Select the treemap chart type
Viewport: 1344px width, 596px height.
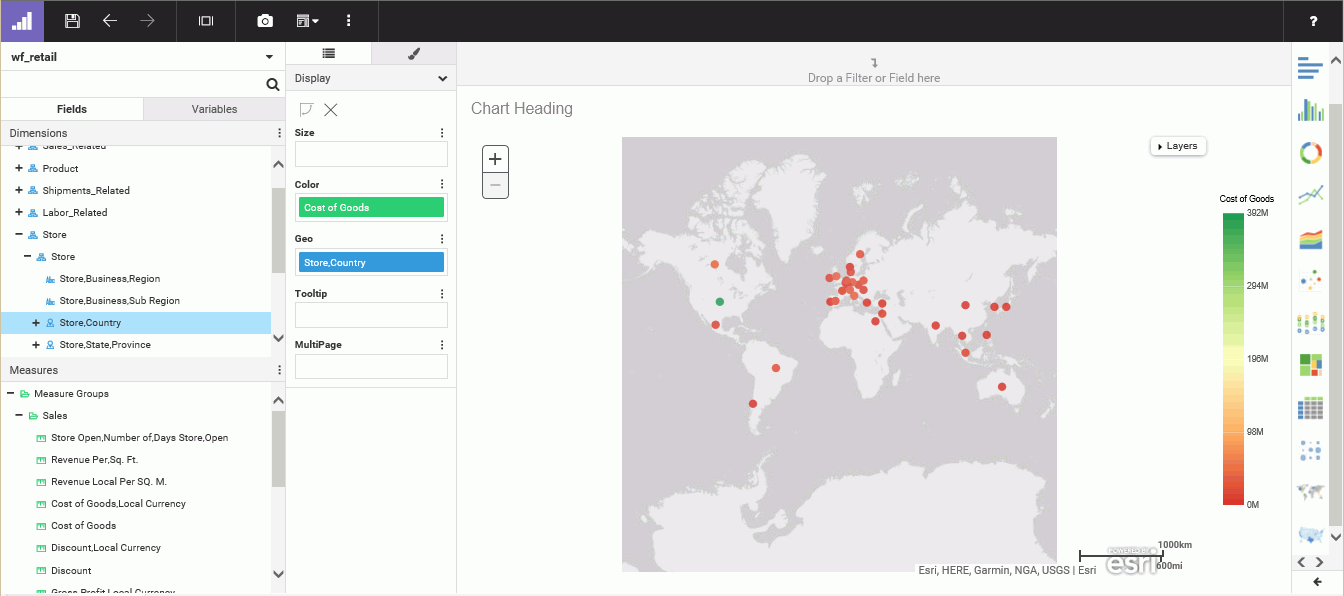point(1310,365)
